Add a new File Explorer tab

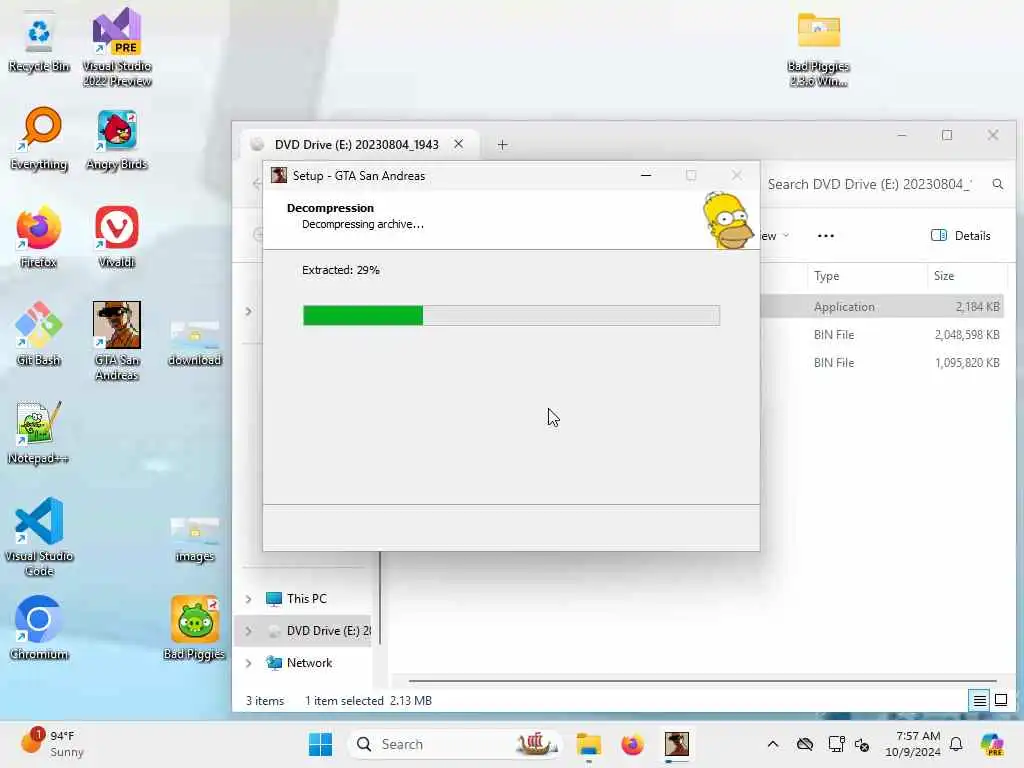pyautogui.click(x=502, y=144)
